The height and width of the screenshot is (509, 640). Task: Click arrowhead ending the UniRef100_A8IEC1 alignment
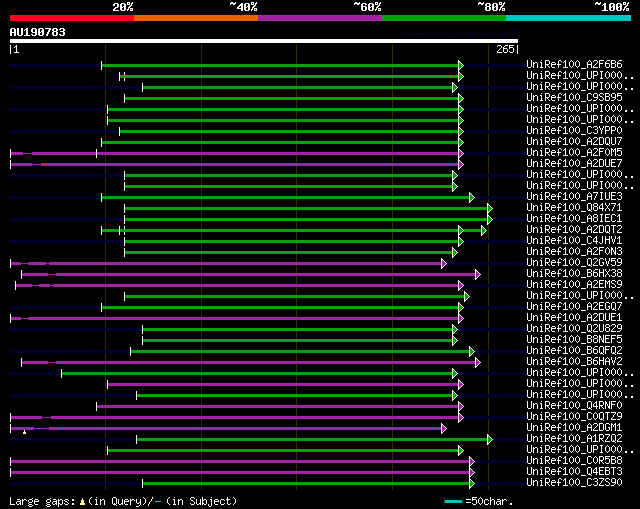click(x=490, y=220)
